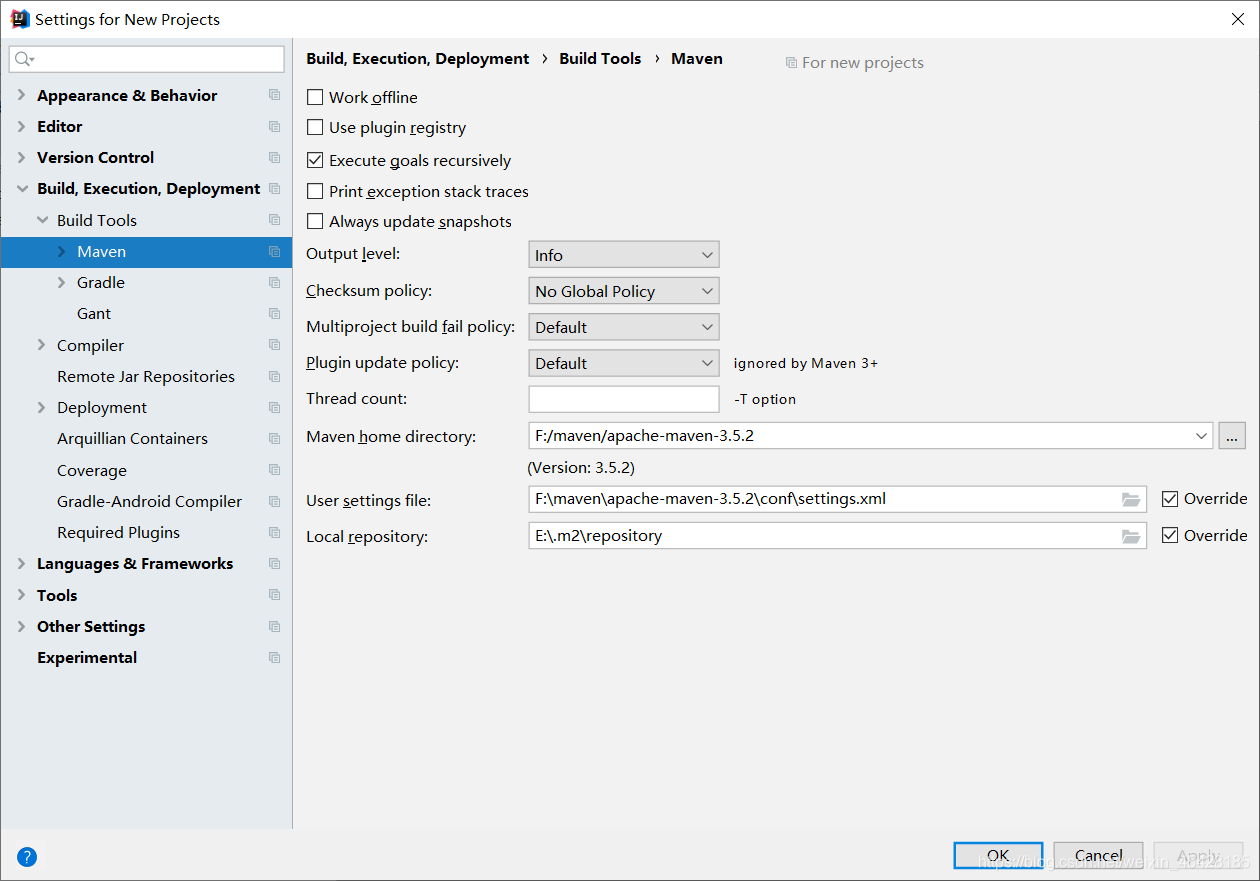1260x881 pixels.
Task: Select Gant settings page
Action: coord(94,314)
